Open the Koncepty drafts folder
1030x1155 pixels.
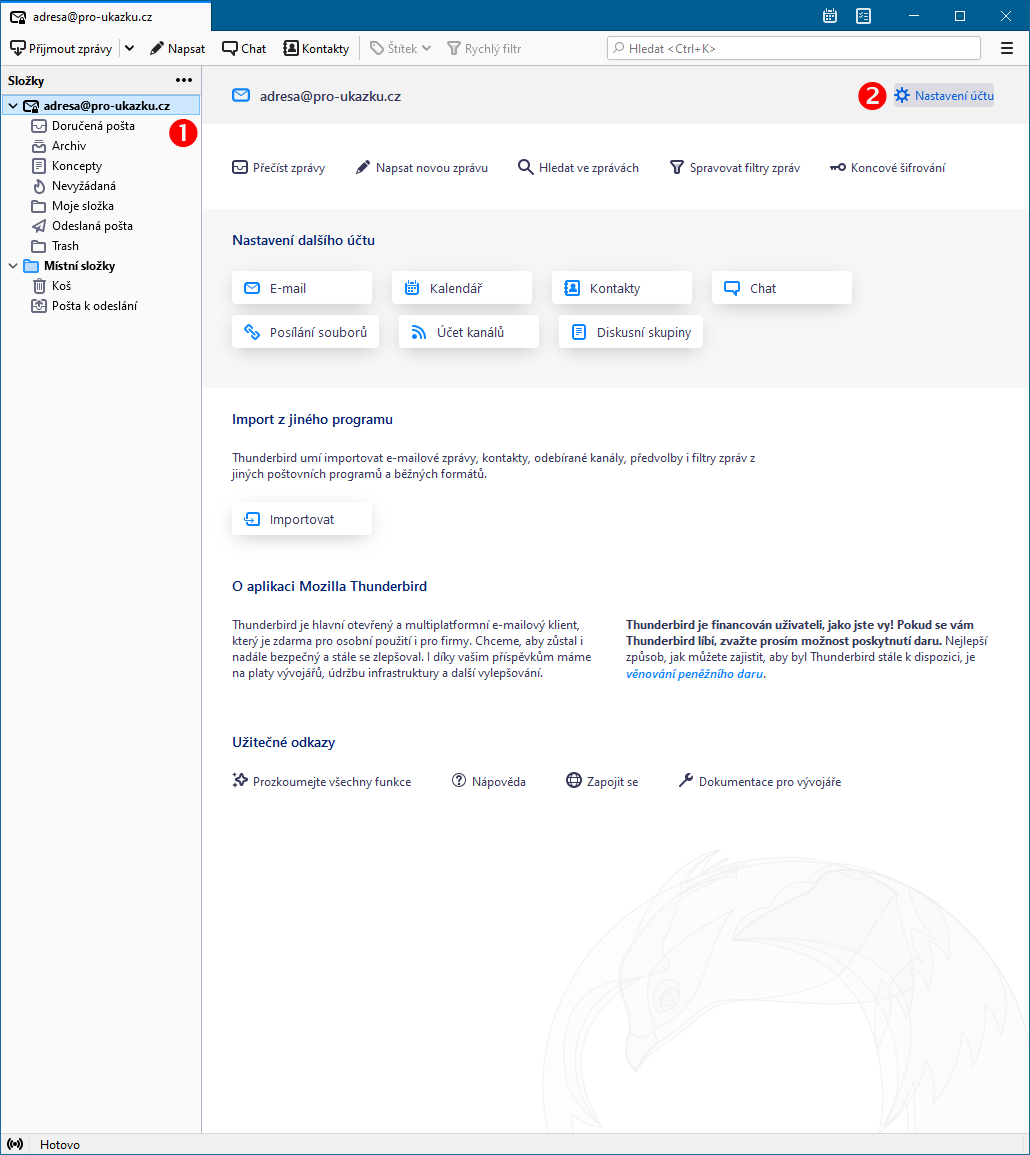point(67,166)
